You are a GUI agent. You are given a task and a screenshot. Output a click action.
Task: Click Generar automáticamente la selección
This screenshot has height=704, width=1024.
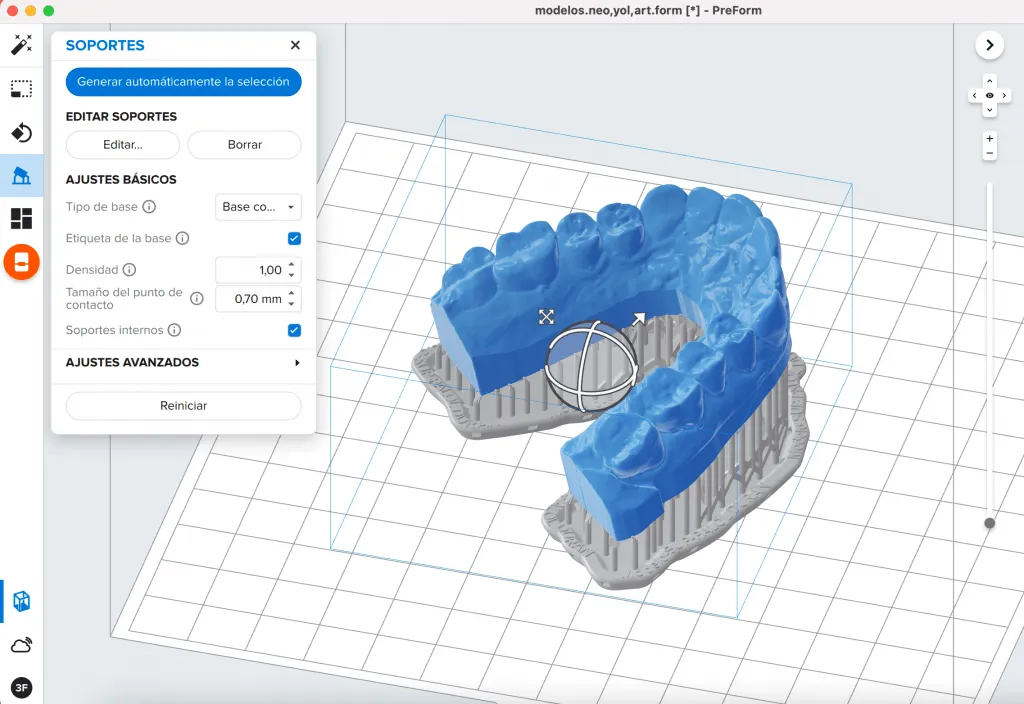tap(184, 82)
